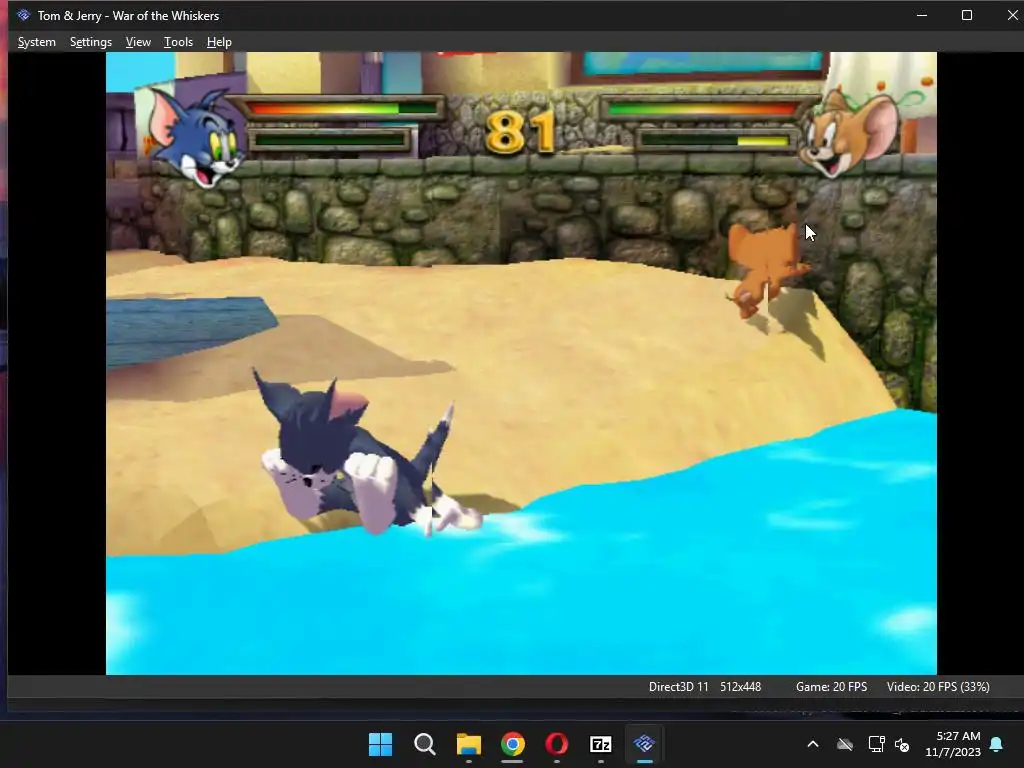
Task: Open File Explorer from the taskbar
Action: tap(468, 744)
